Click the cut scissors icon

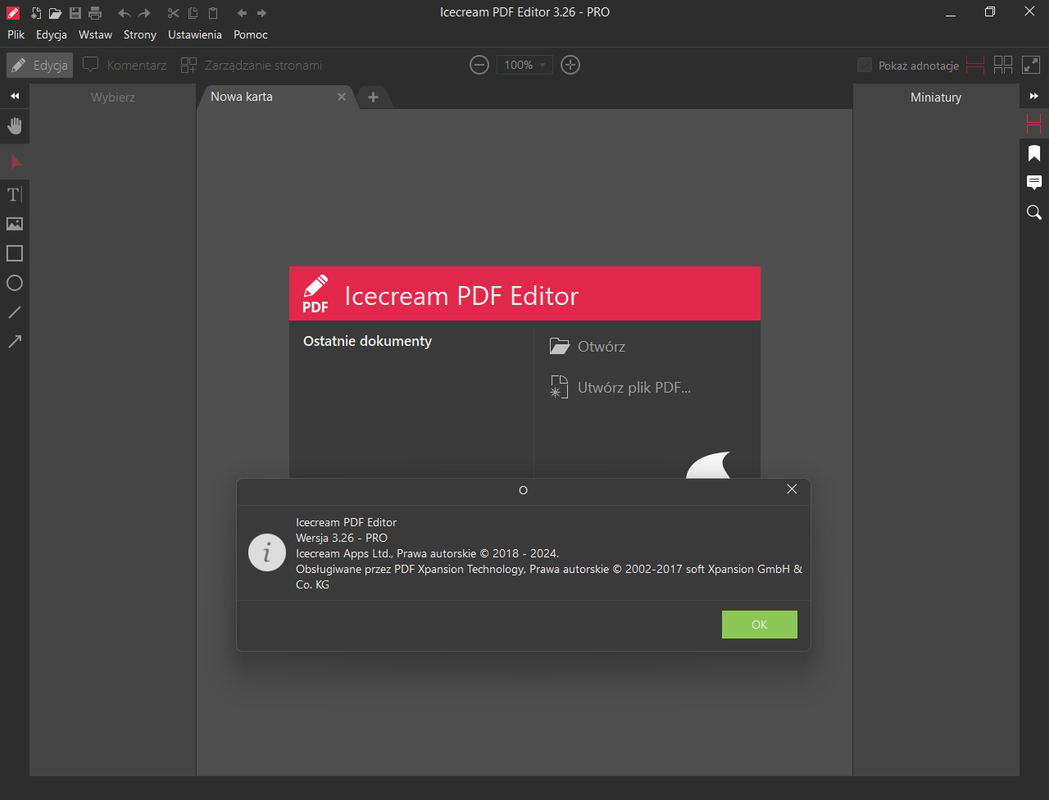pyautogui.click(x=173, y=13)
